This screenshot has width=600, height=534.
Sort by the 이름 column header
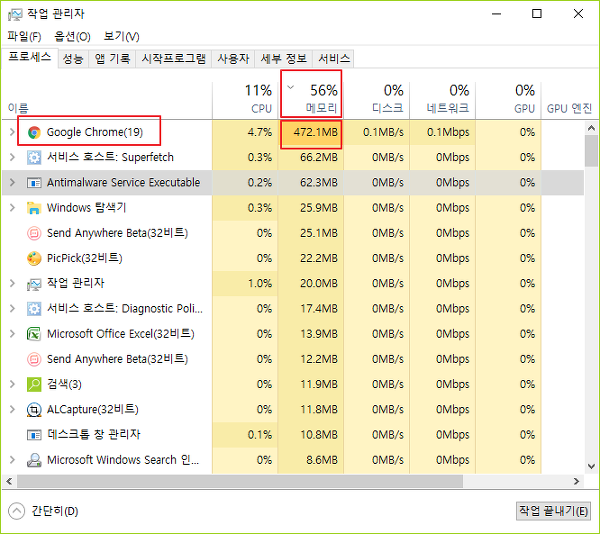click(x=107, y=99)
